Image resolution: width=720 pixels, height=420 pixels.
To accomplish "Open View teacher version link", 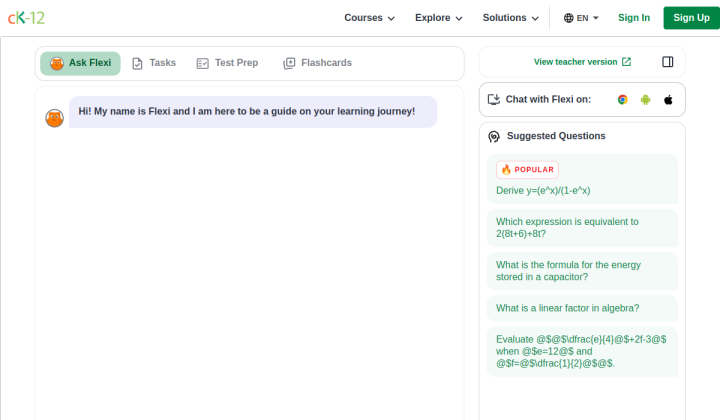I will pos(582,62).
